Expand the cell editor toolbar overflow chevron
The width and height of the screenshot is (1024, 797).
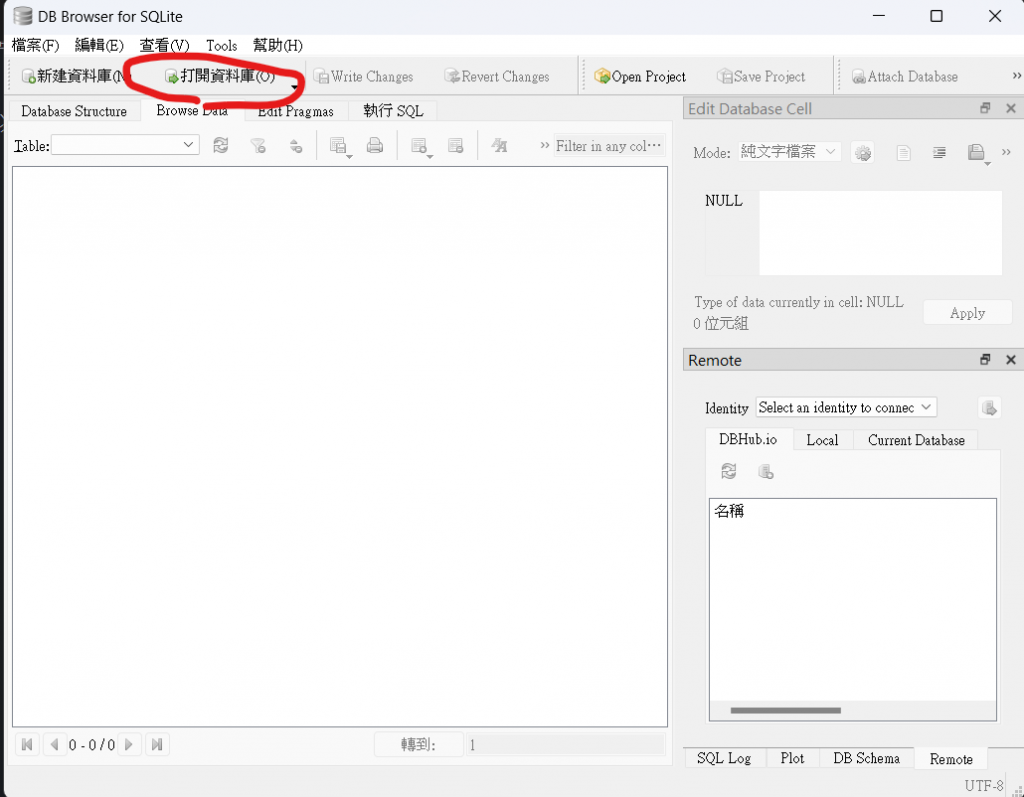pyautogui.click(x=1006, y=152)
